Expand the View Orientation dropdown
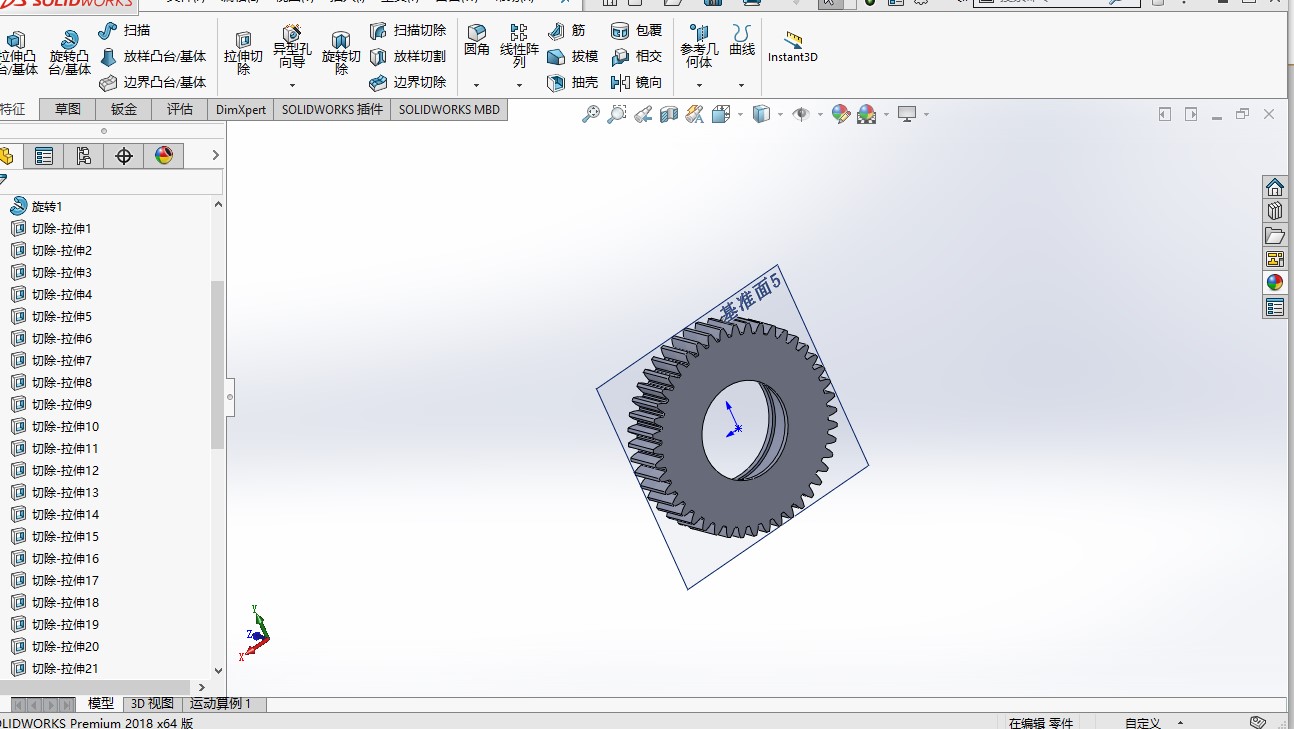Screen dimensions: 1294x729 point(739,114)
